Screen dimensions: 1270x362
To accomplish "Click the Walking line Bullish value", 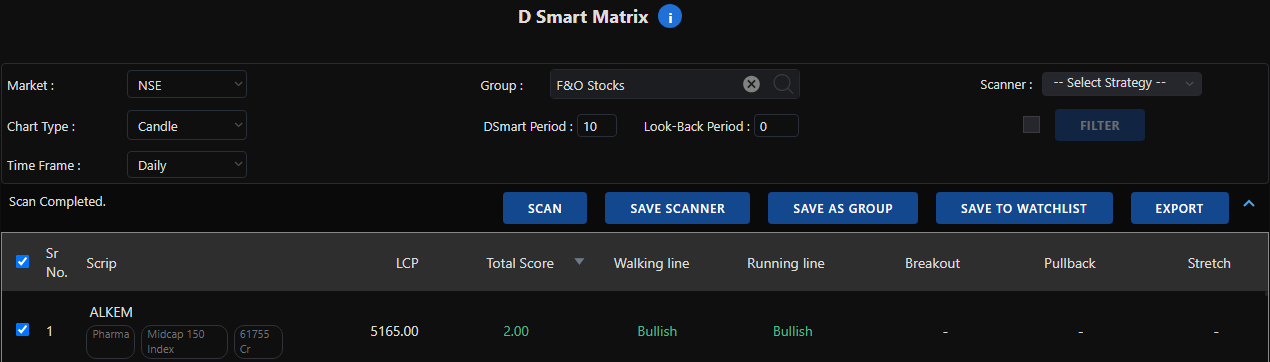I will tap(657, 331).
